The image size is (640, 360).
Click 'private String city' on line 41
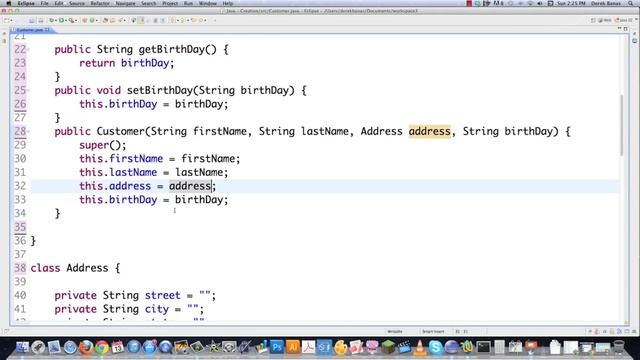[111, 309]
